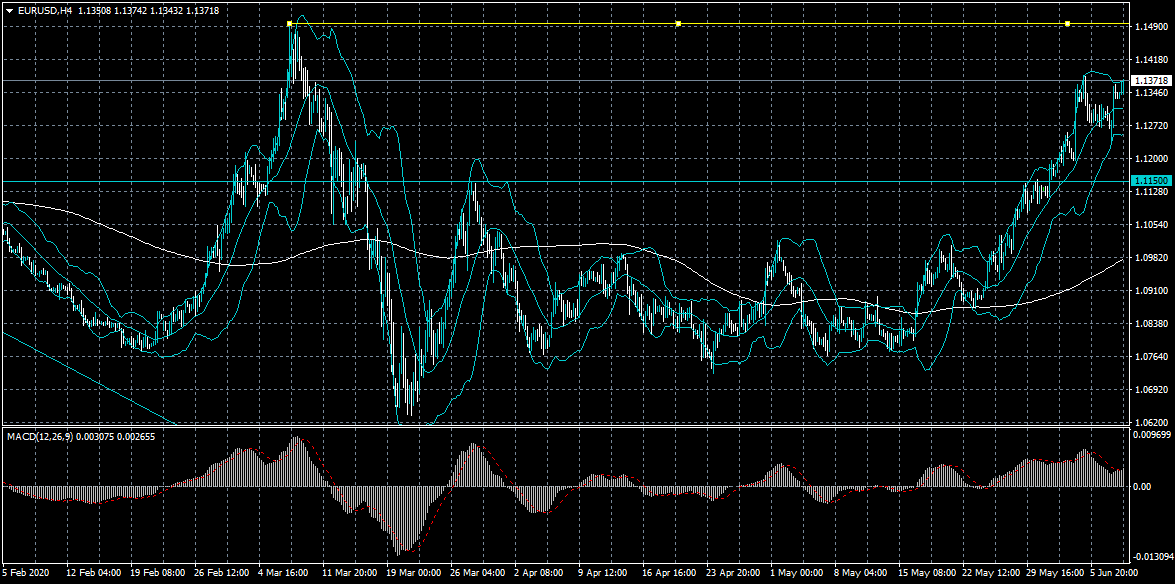
Task: Click the 19 Mar 00:00 time label
Action: [414, 574]
